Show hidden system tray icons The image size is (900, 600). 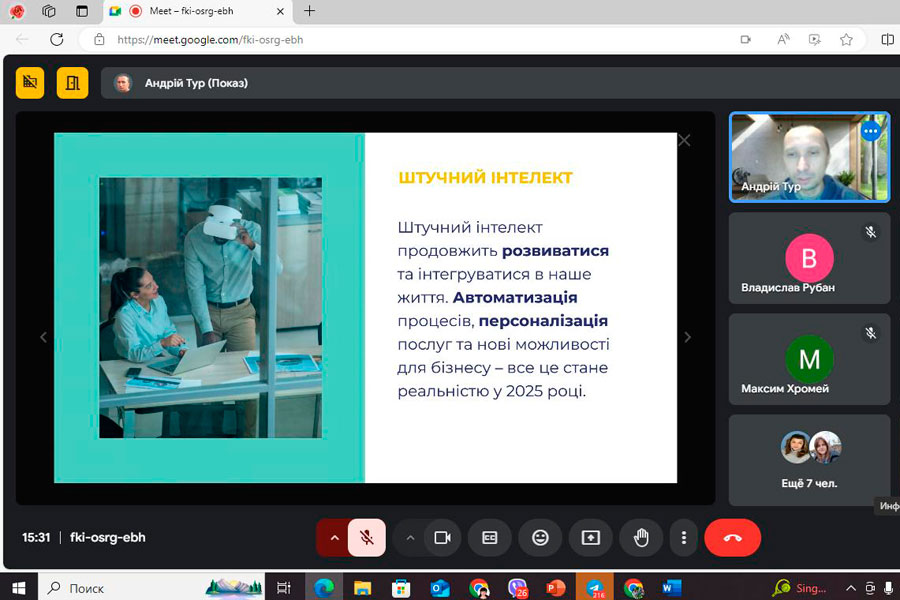[851, 588]
